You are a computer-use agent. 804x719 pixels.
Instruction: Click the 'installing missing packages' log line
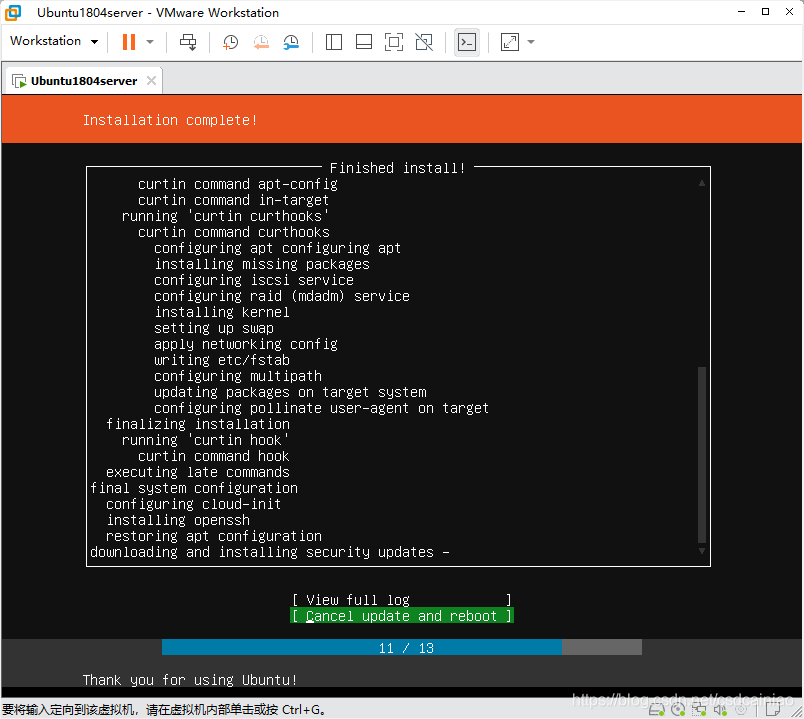click(x=262, y=264)
